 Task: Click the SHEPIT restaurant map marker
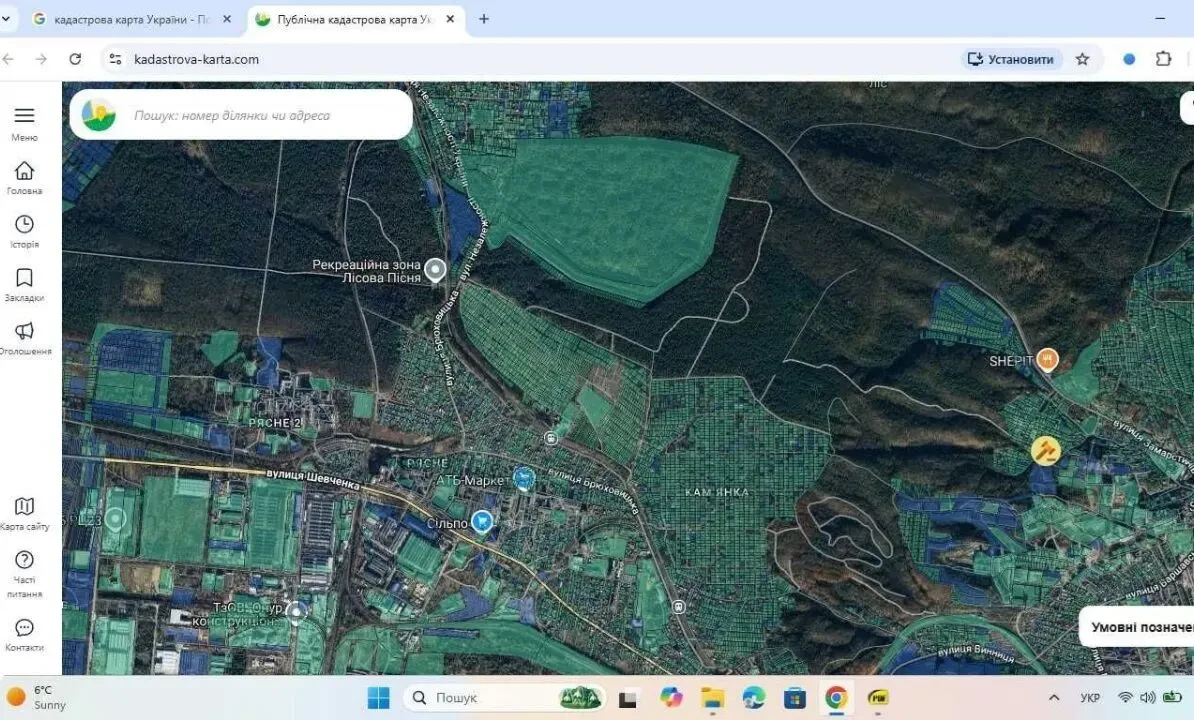point(1047,359)
